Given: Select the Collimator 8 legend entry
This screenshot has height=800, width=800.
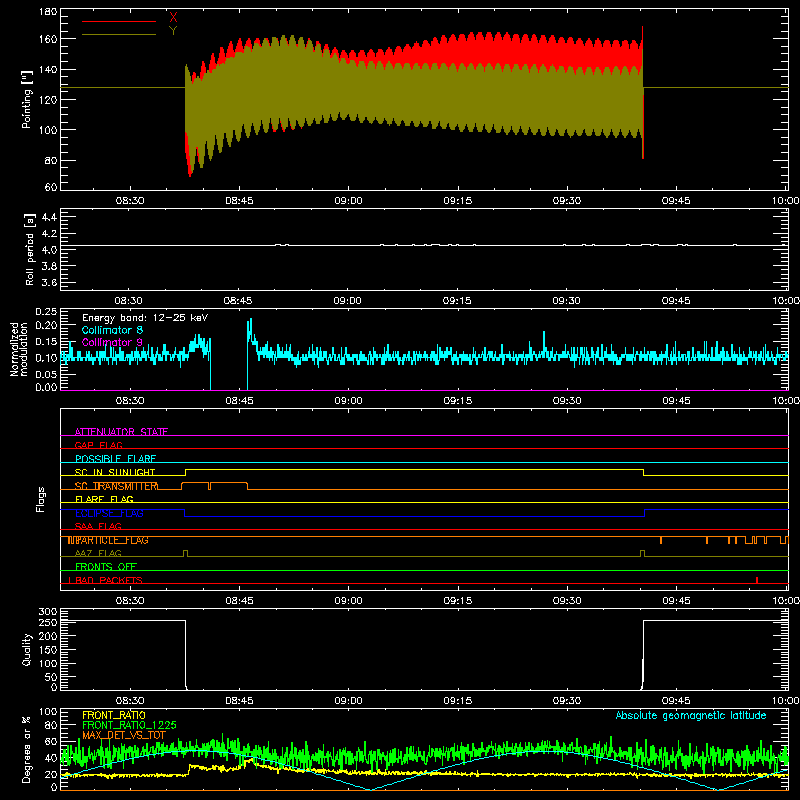Looking at the screenshot, I should point(112,330).
